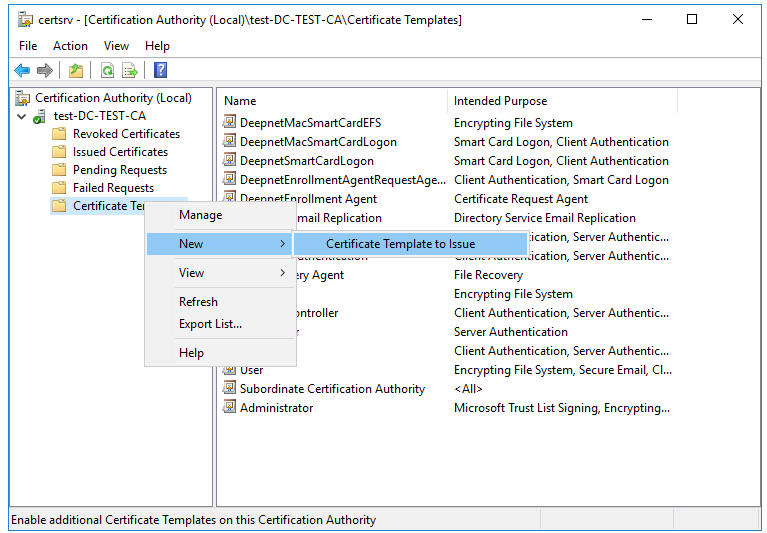The image size is (767, 533).
Task: Select the Pending Requests folder
Action: tap(119, 170)
